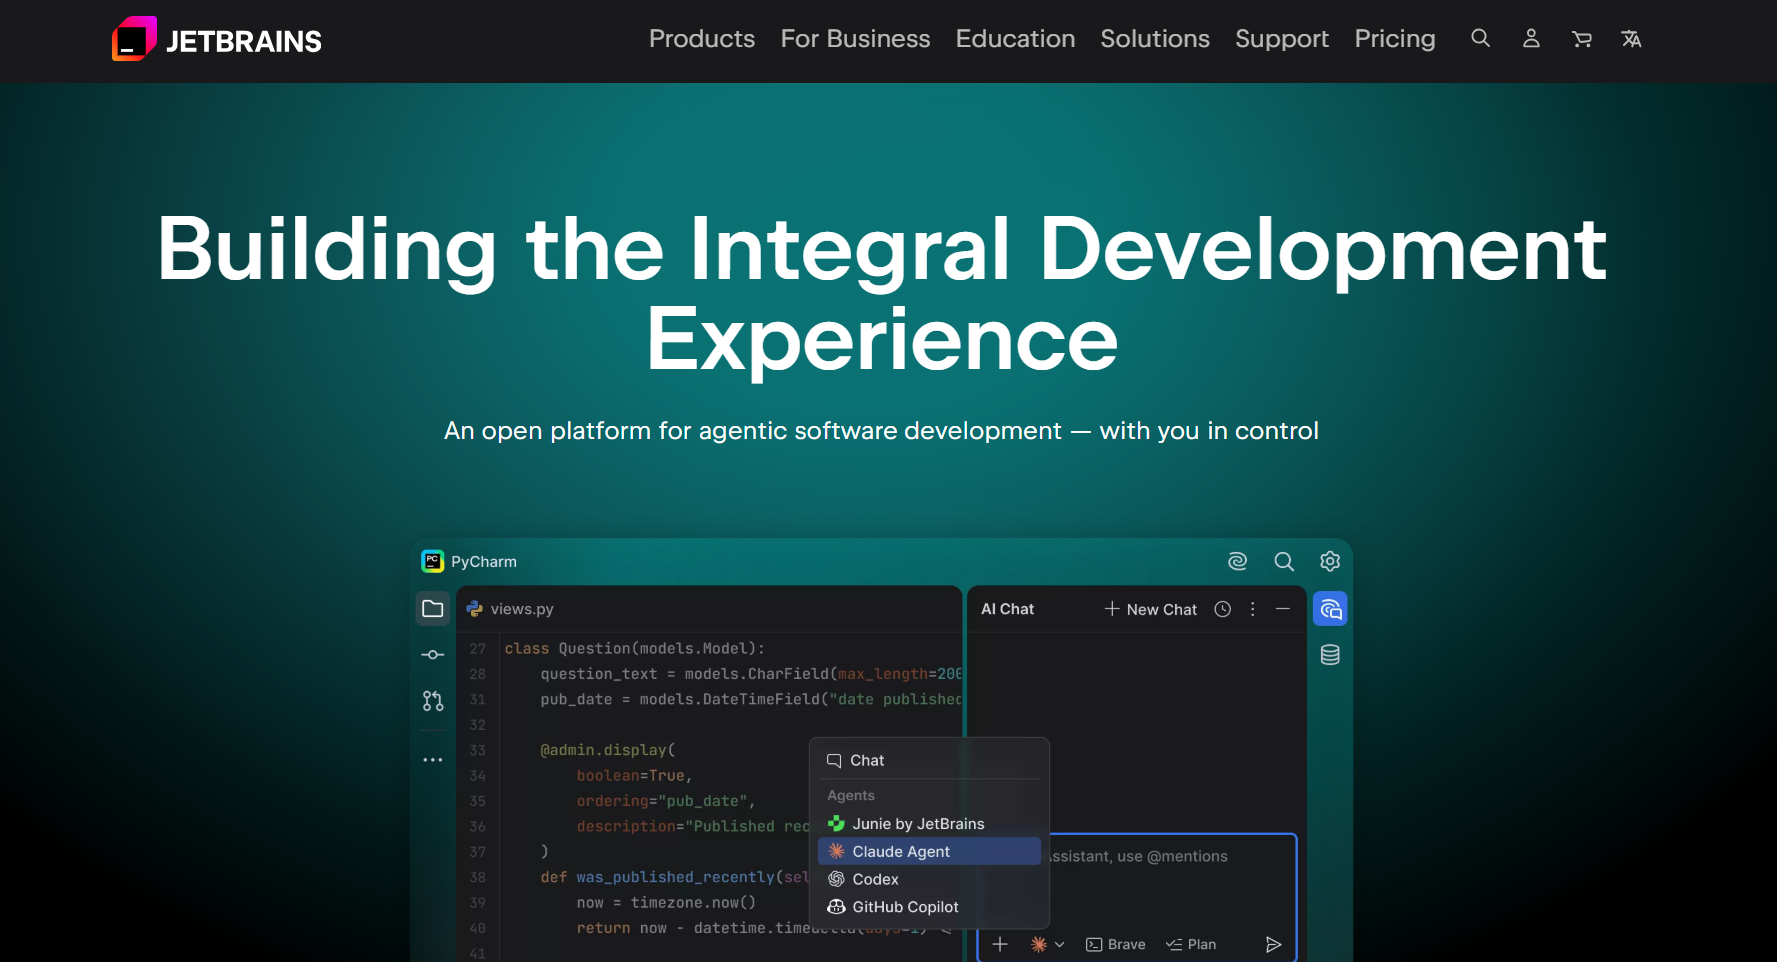Open the language selector icon
The image size is (1777, 962).
[x=1631, y=39]
